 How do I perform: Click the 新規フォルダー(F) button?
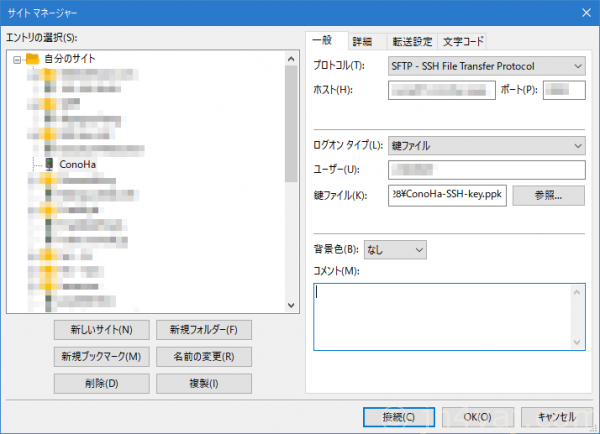[203, 329]
